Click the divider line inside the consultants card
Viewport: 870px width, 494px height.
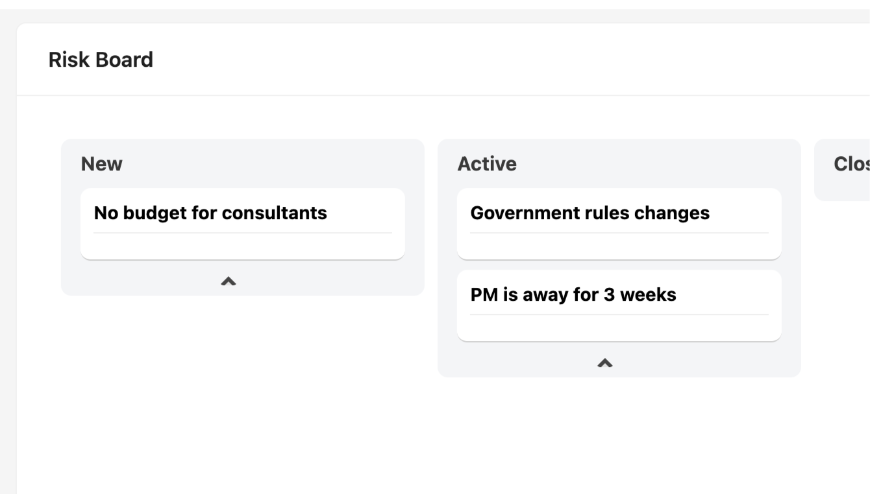point(242,233)
